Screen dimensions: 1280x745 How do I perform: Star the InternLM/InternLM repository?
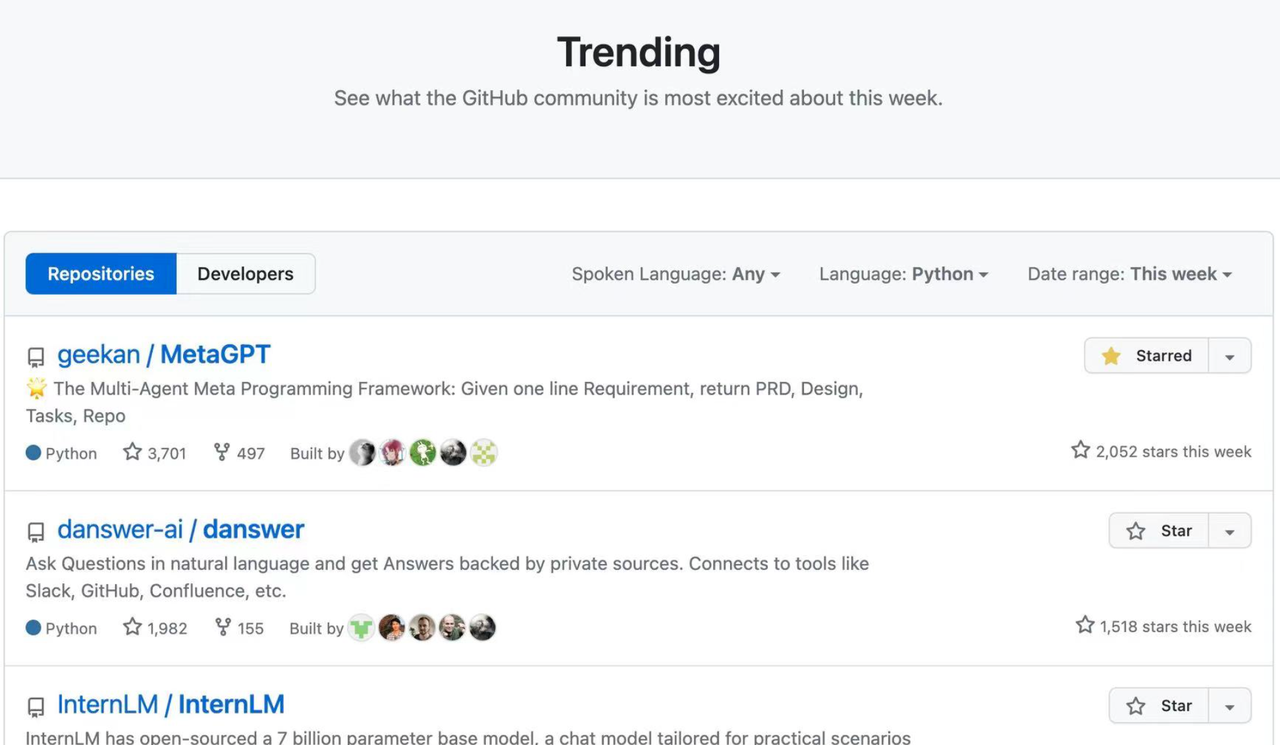(1159, 706)
